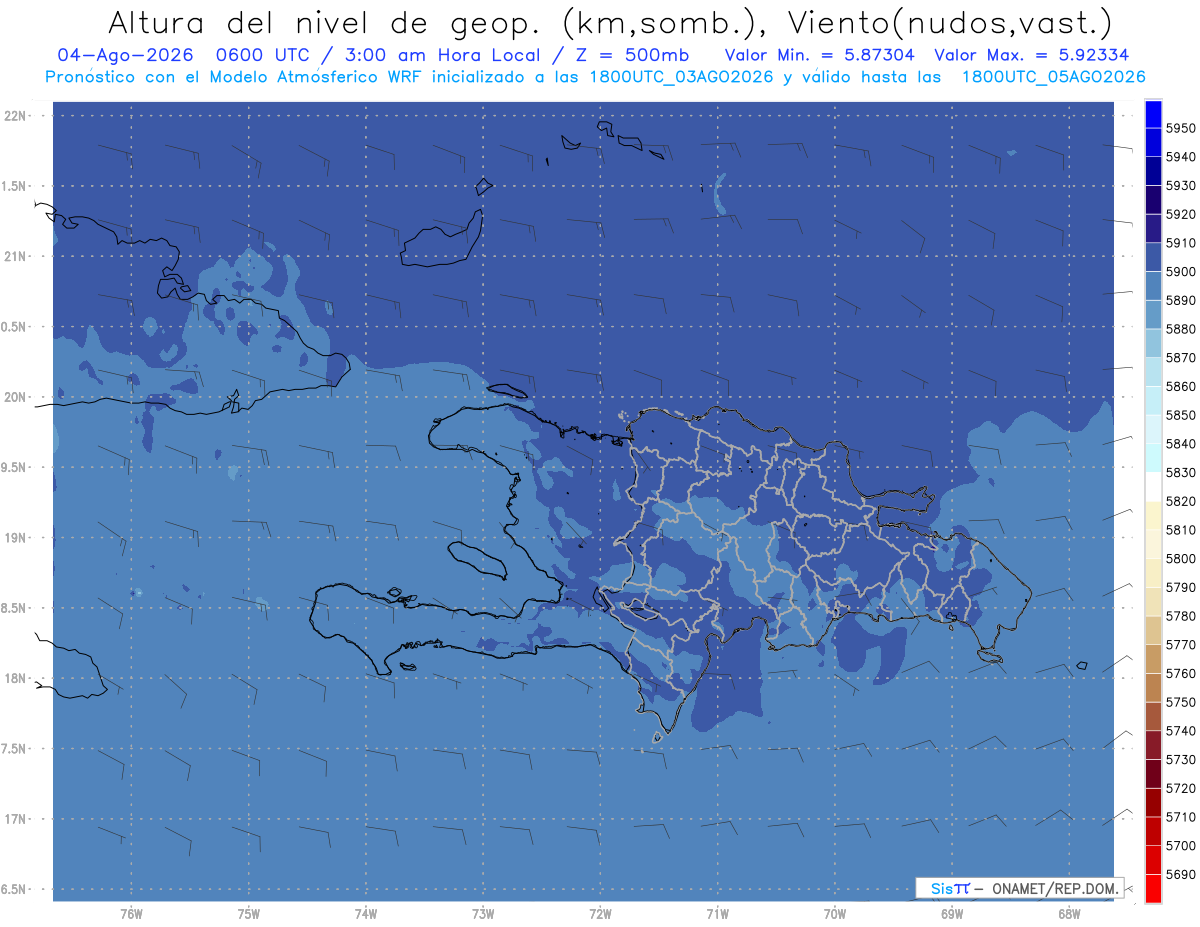Click the "5900" legend value
This screenshot has width=1200, height=927.
pyautogui.click(x=1180, y=272)
